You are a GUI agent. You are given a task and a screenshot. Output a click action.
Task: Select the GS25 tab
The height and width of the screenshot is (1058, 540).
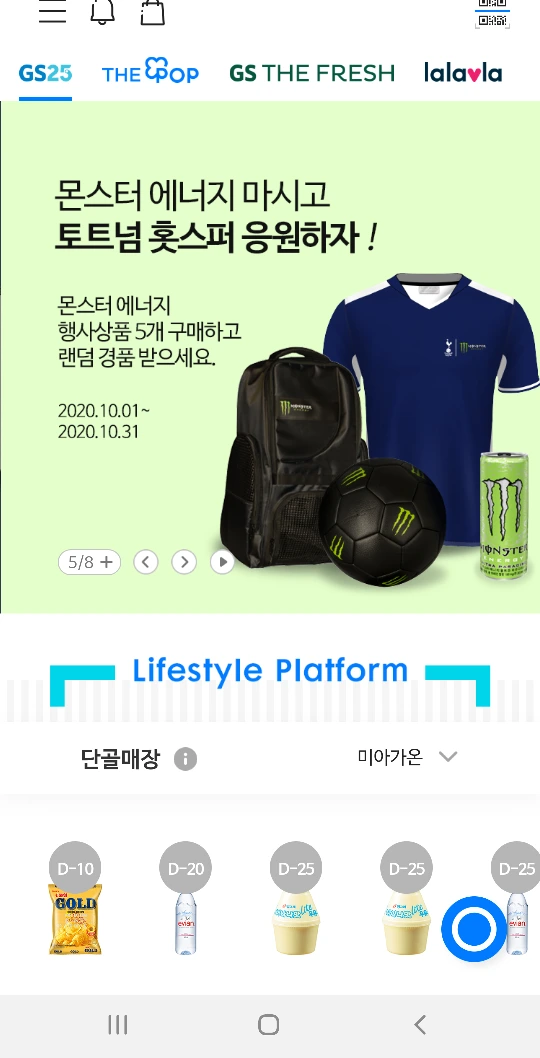pyautogui.click(x=45, y=73)
